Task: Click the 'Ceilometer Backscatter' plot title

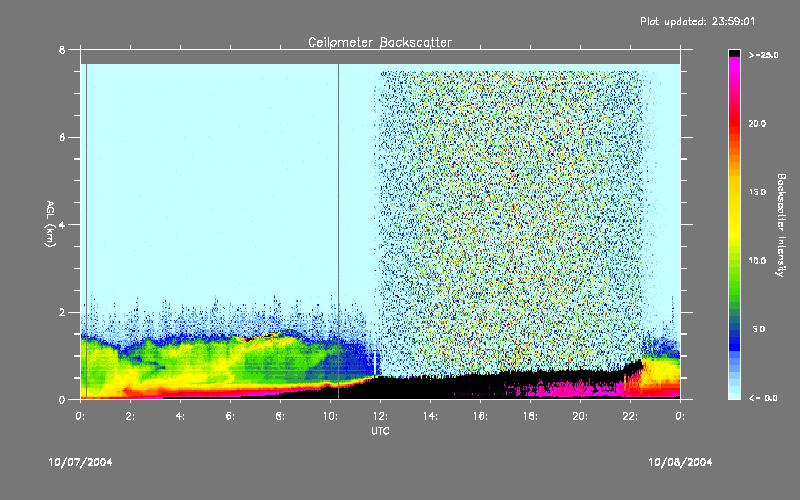Action: 380,42
